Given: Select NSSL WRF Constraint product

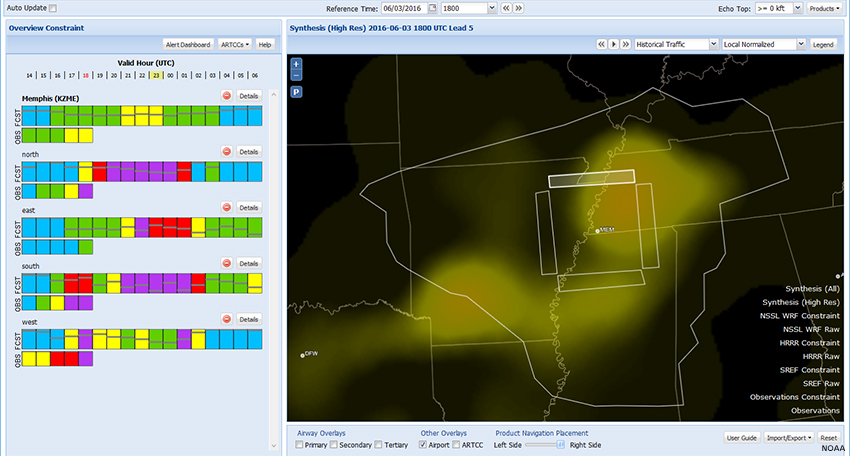Looking at the screenshot, I should click(x=800, y=316).
